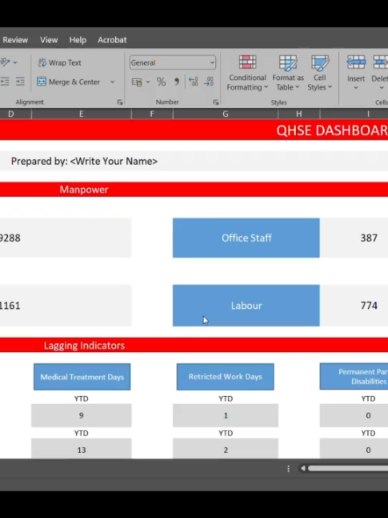Select column E header
Image resolution: width=388 pixels, height=518 pixels.
81,114
